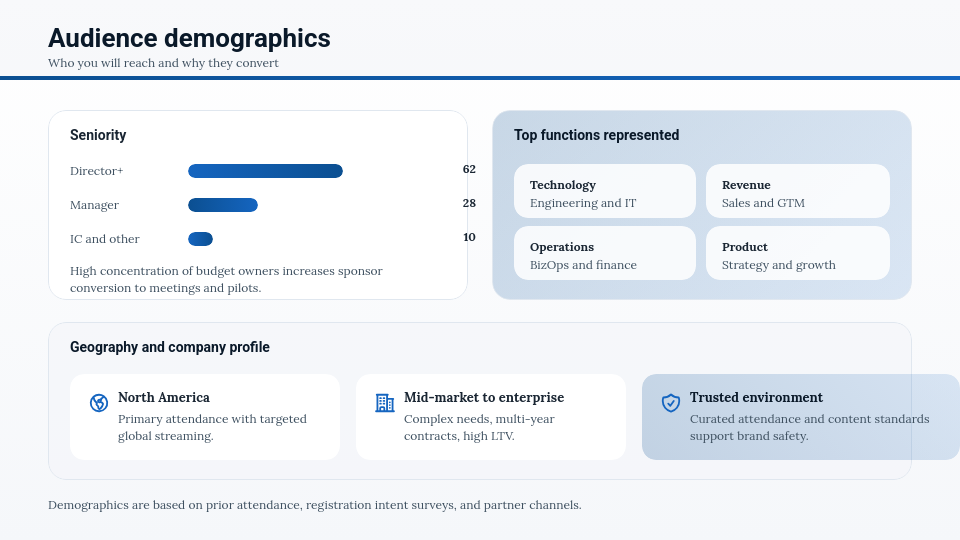Click the Mid-market to enterprise title
Viewport: 960px width, 540px height.
(484, 397)
